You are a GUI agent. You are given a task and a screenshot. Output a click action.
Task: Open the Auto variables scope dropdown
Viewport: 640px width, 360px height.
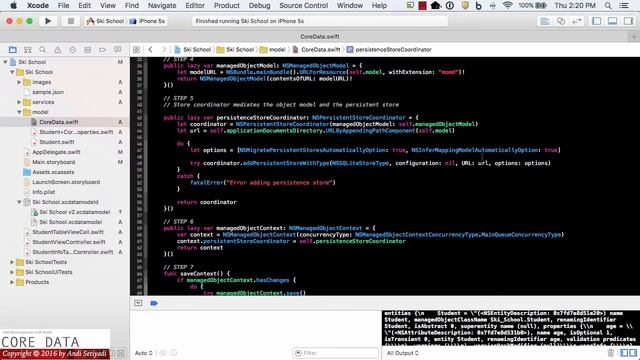click(144, 353)
